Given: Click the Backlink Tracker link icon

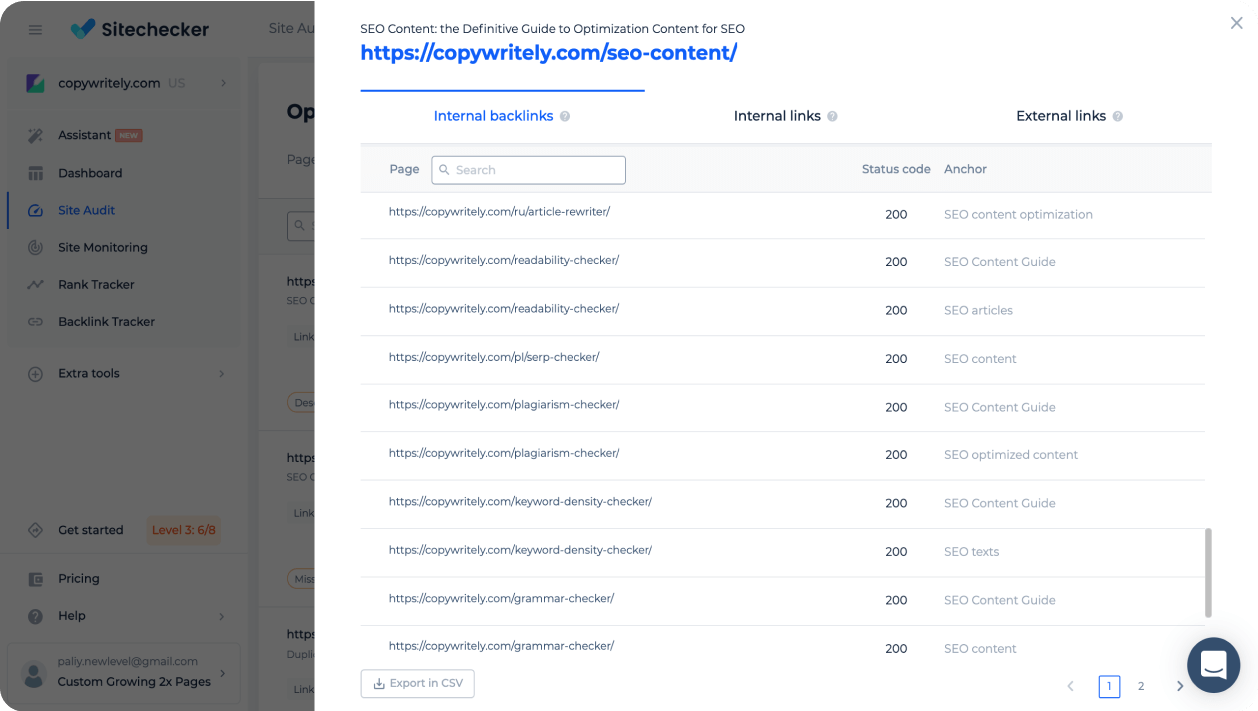Looking at the screenshot, I should 36,322.
